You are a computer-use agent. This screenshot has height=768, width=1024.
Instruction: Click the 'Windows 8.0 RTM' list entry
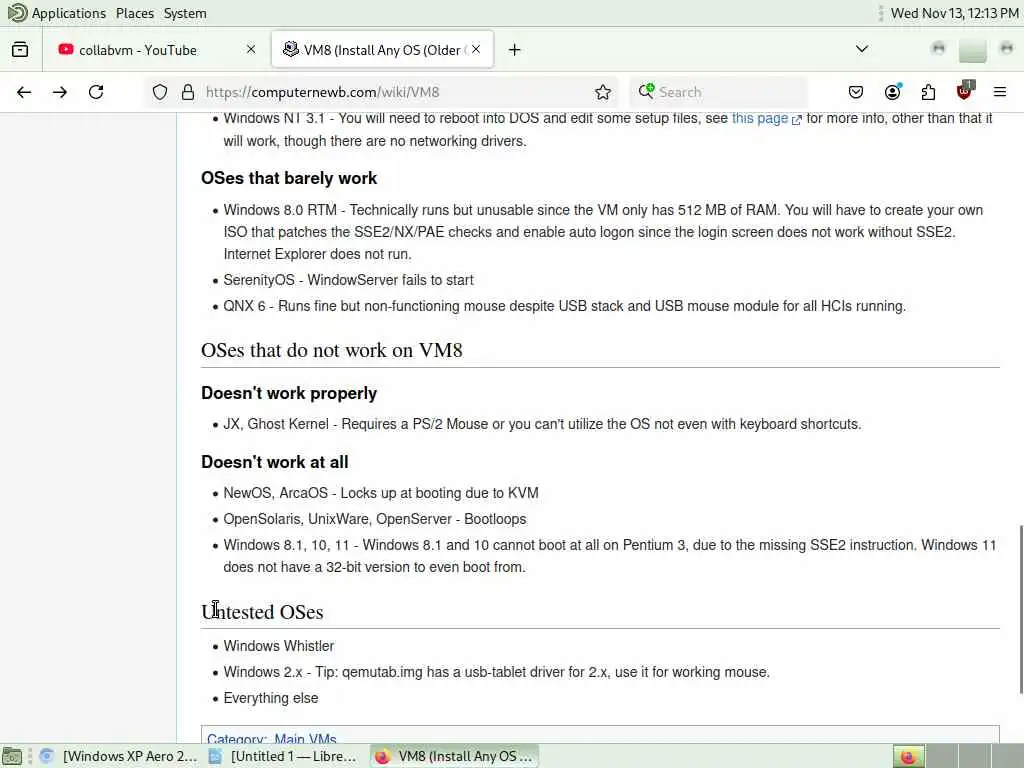tap(603, 232)
